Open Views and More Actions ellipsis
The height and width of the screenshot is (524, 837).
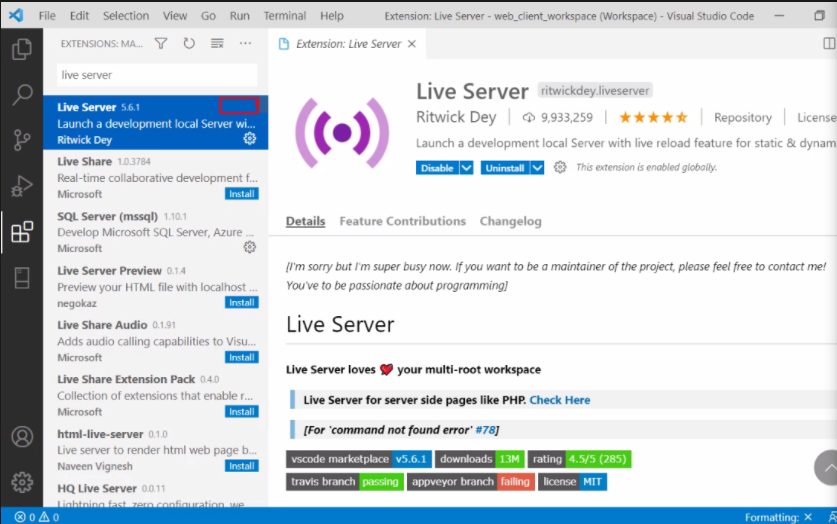tap(245, 43)
